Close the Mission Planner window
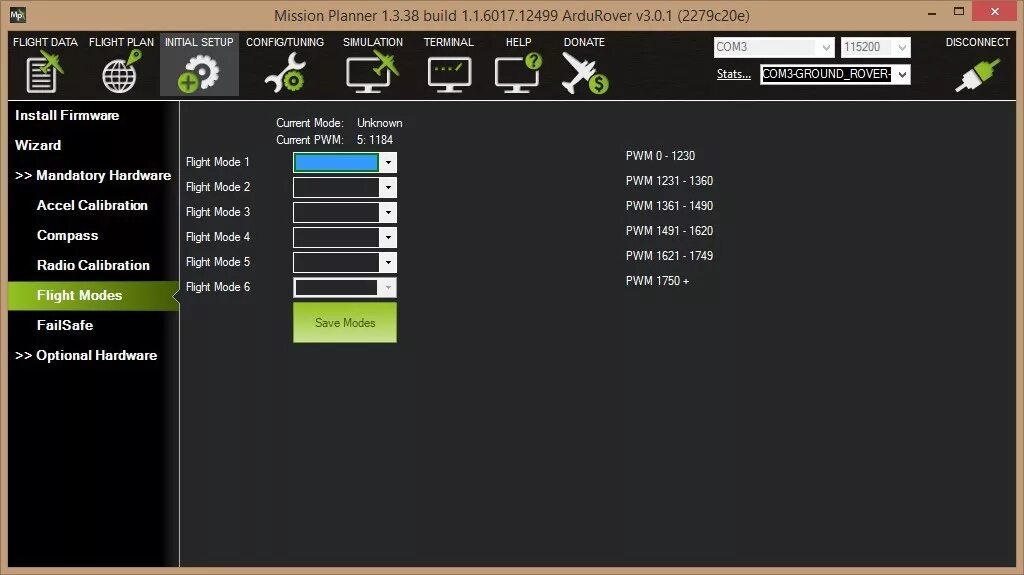Viewport: 1024px width, 575px height. (995, 12)
